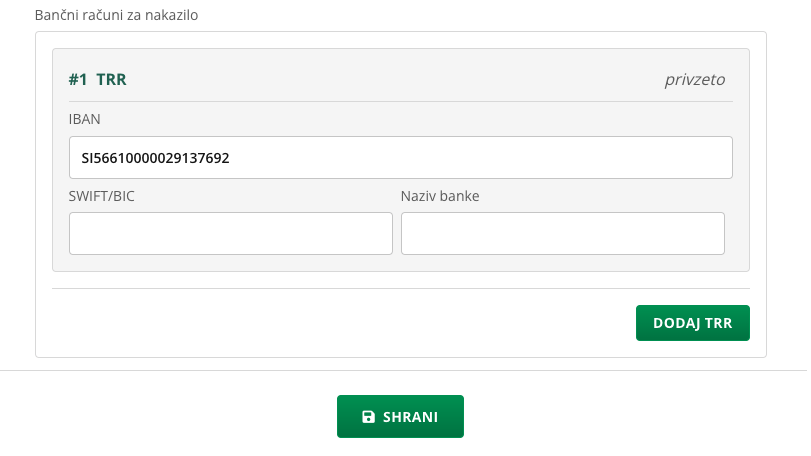Screen dimensions: 811x456
Task: Select the #1 account number label
Action: 78,80
